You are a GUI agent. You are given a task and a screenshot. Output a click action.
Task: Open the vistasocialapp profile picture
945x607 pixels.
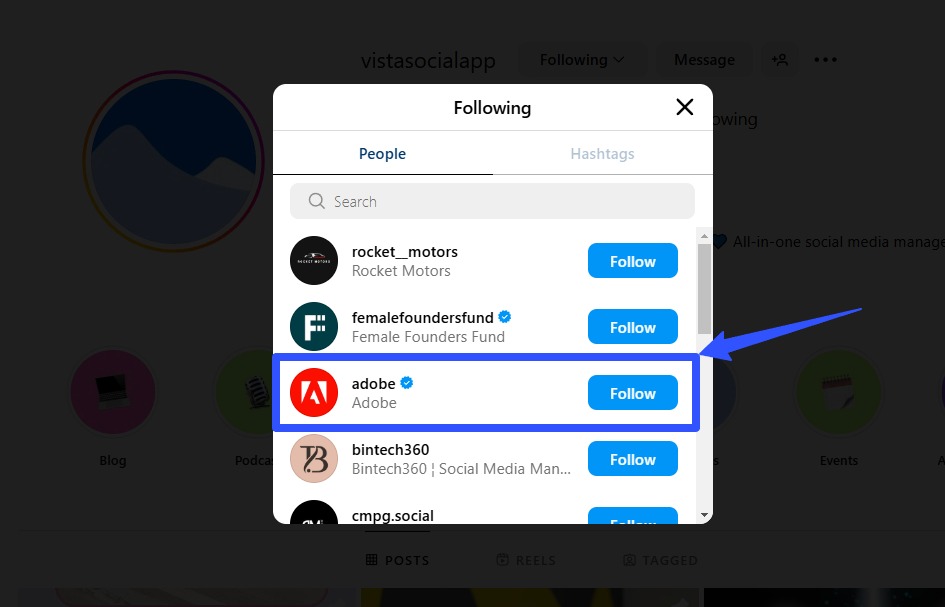tap(174, 160)
